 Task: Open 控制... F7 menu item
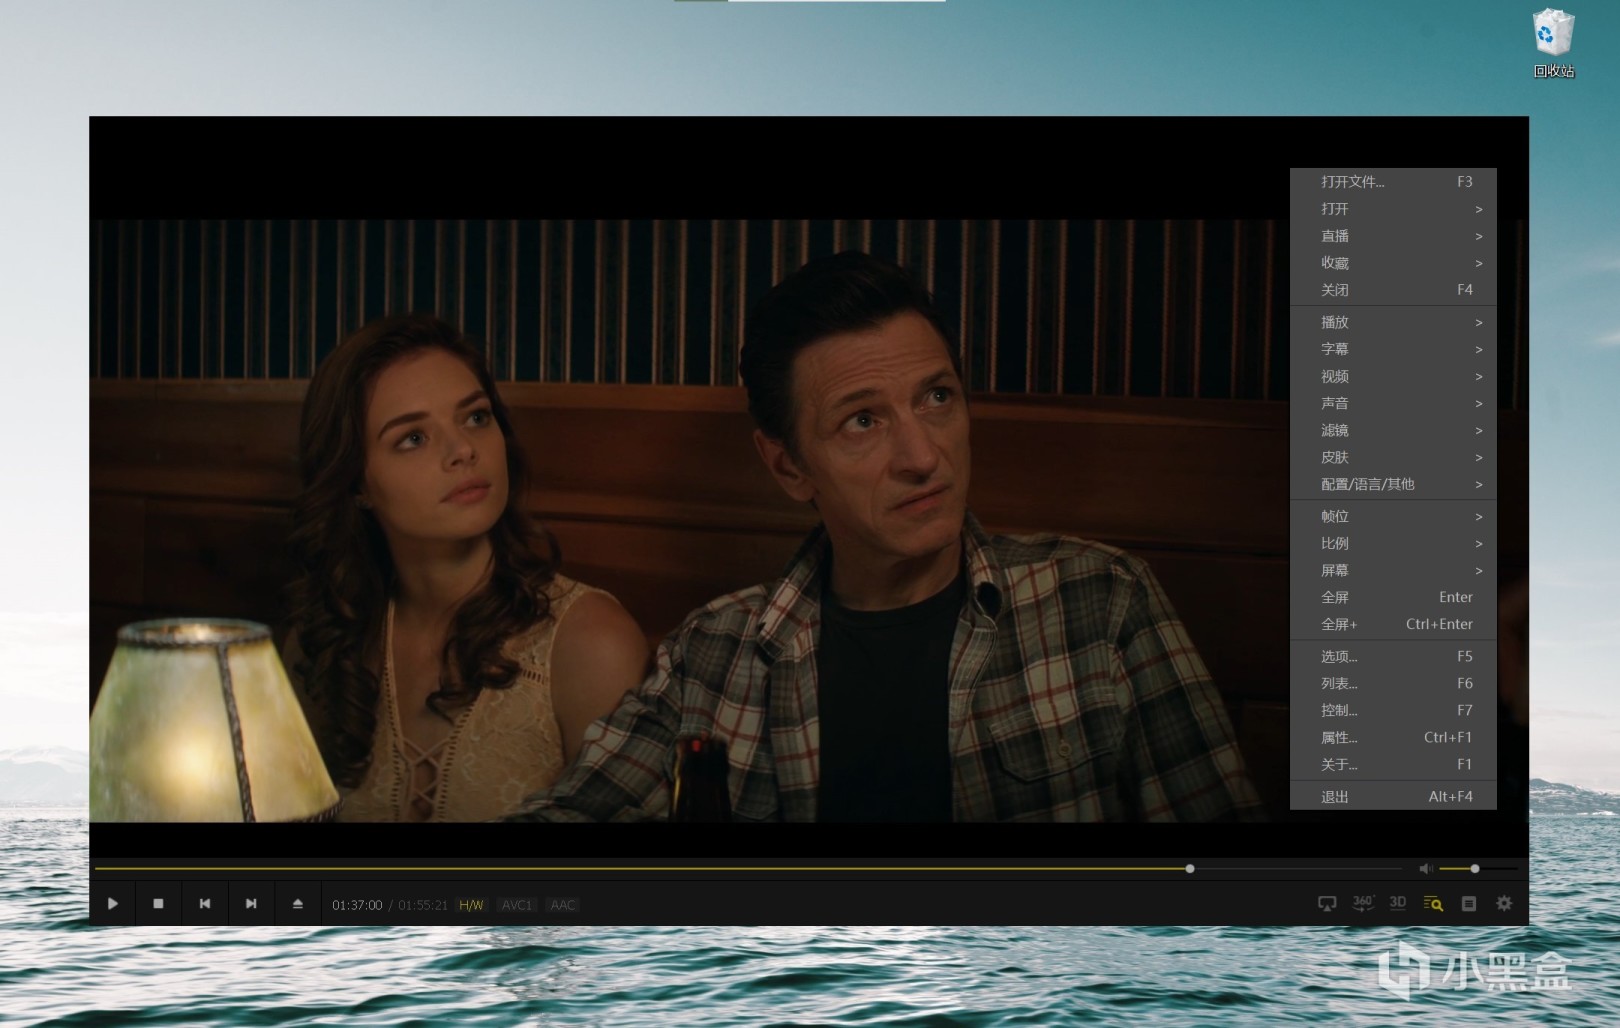point(1393,710)
